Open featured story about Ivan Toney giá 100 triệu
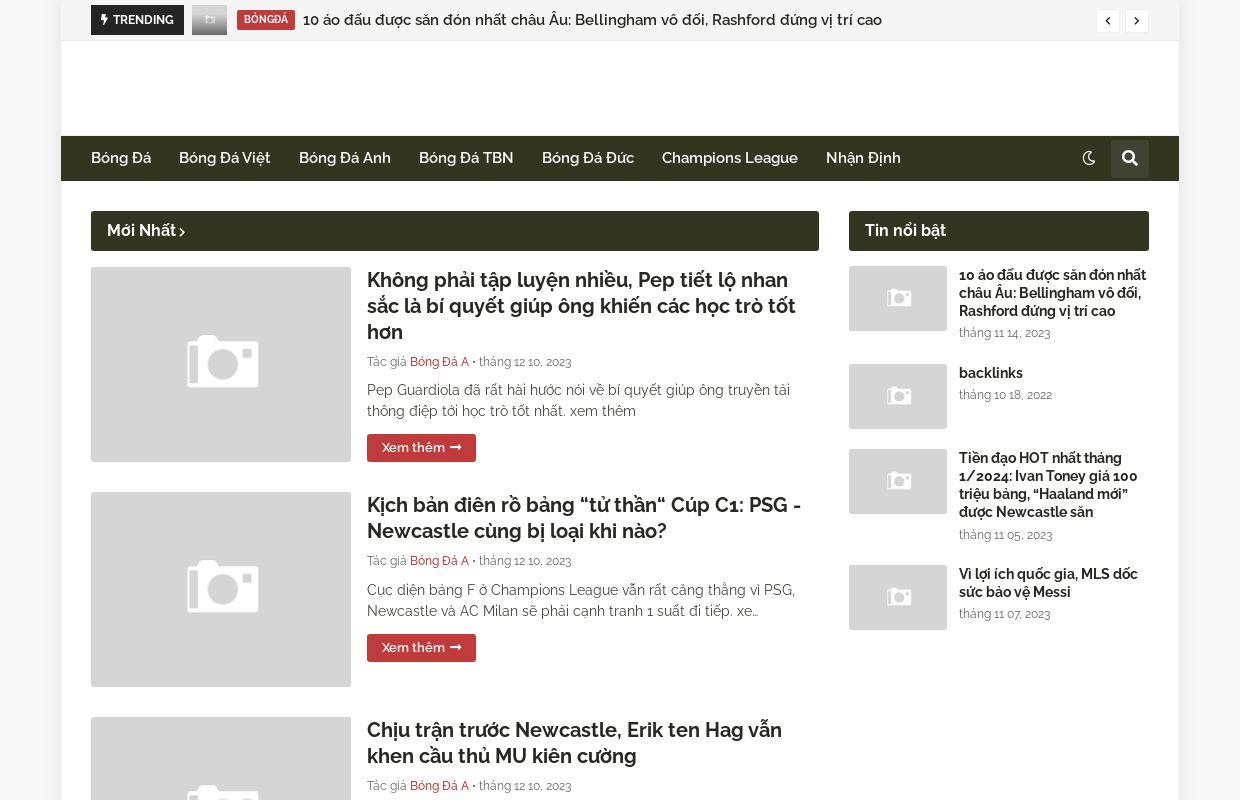Screen dimensions: 1240x800 coord(1048,485)
